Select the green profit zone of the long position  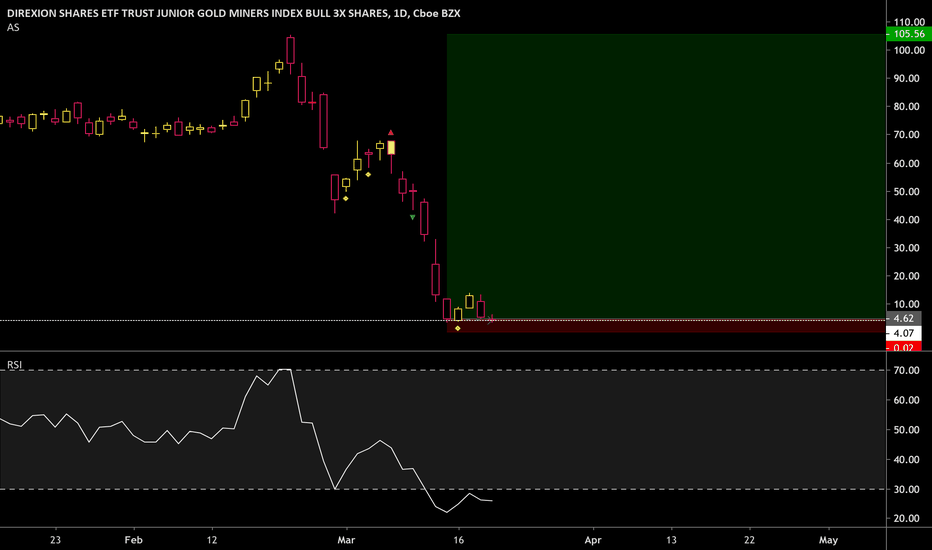point(666,176)
